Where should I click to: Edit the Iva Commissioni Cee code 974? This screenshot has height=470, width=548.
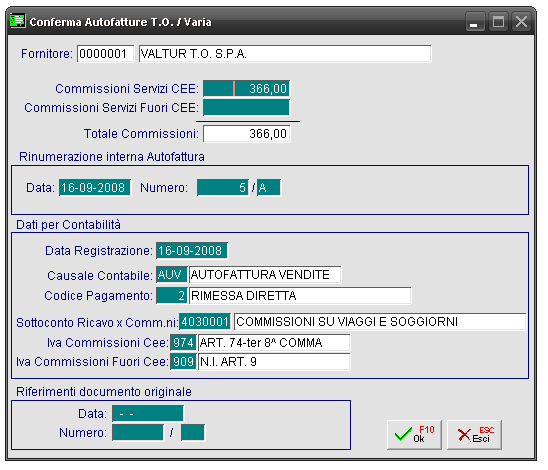(x=183, y=342)
